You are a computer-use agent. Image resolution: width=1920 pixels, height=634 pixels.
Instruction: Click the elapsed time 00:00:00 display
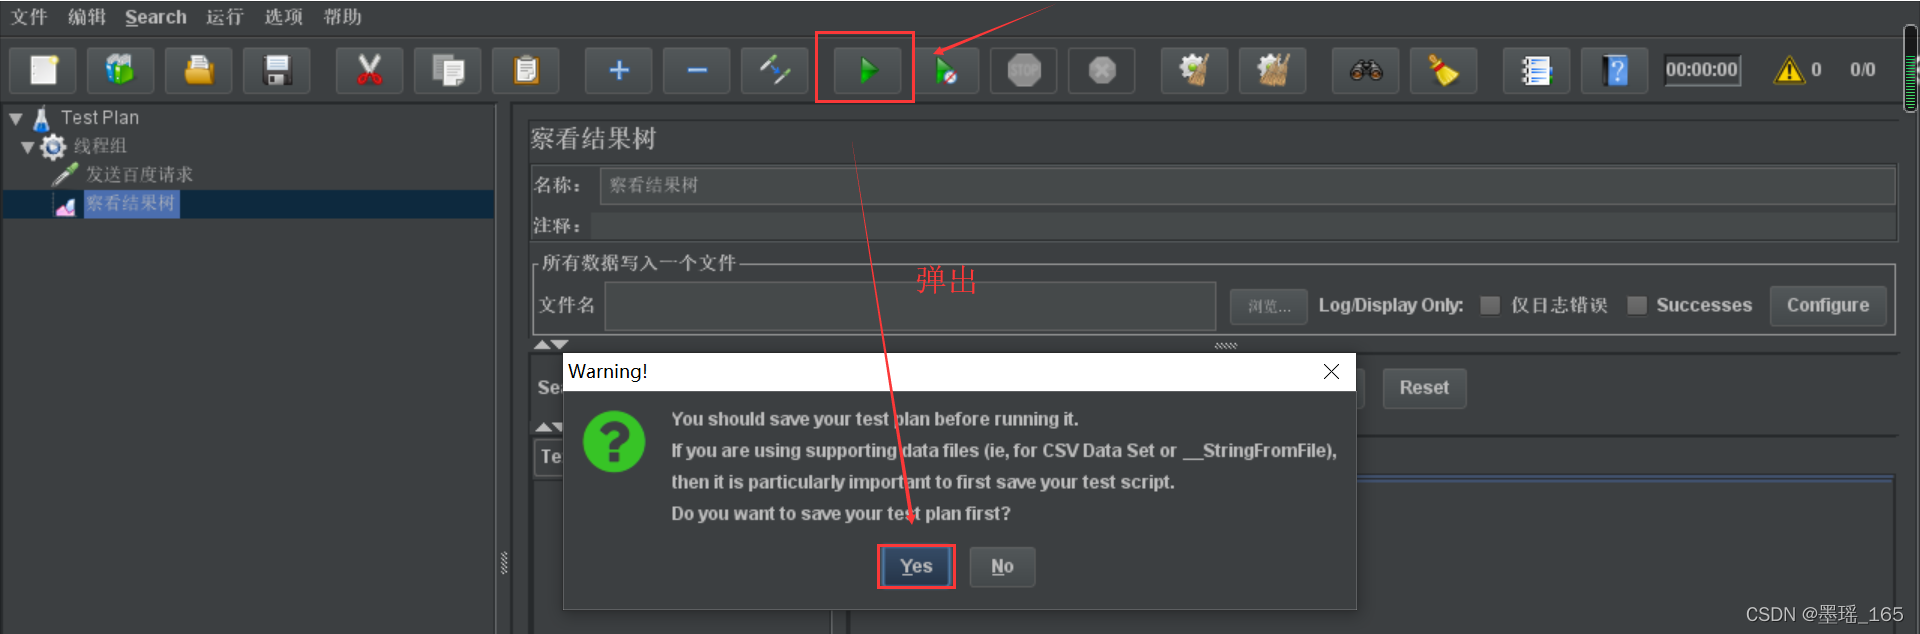(x=1701, y=70)
